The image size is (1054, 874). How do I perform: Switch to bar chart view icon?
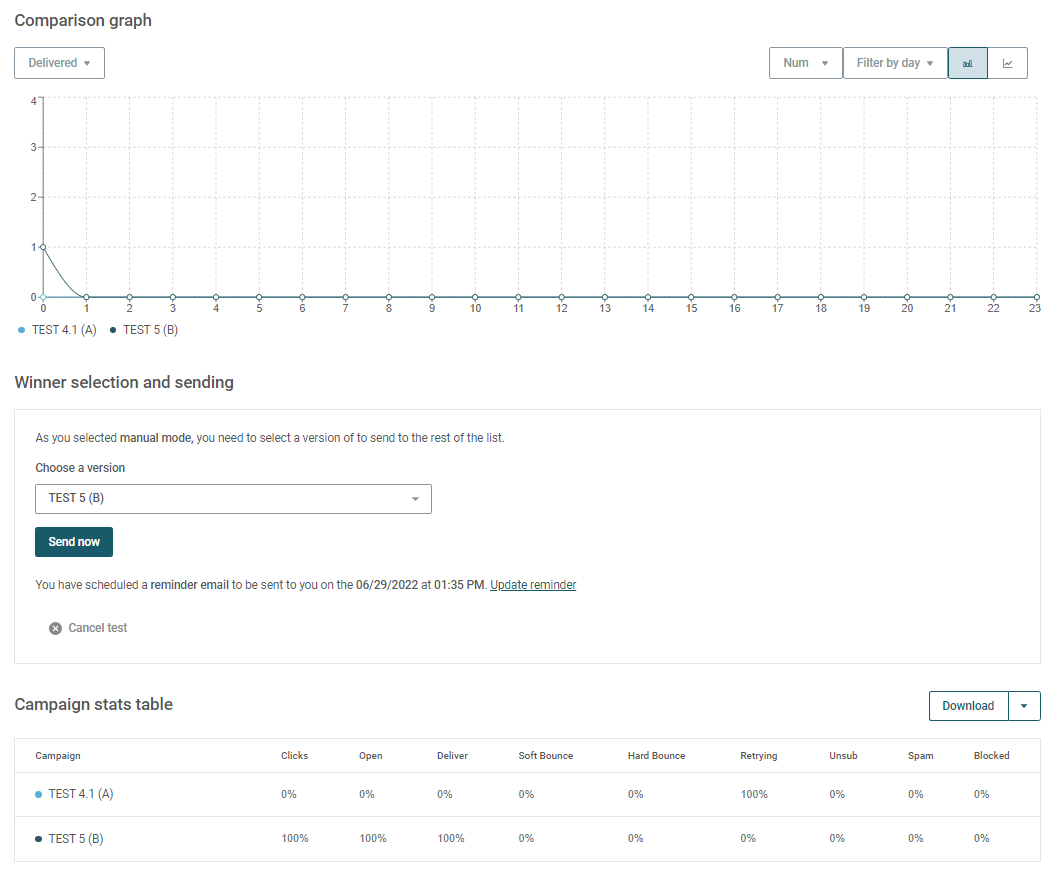coord(967,63)
